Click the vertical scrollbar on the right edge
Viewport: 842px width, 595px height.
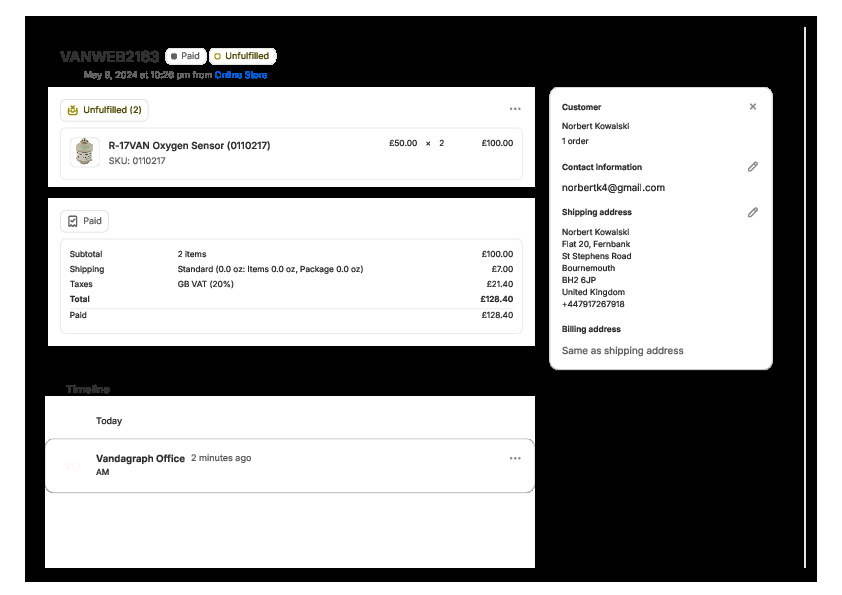click(x=805, y=300)
